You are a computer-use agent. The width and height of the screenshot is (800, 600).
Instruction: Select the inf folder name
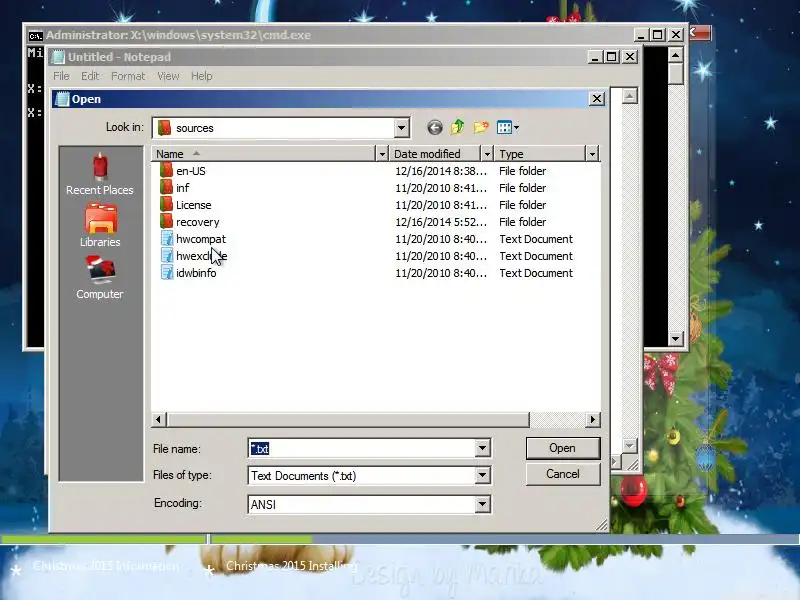(x=183, y=188)
